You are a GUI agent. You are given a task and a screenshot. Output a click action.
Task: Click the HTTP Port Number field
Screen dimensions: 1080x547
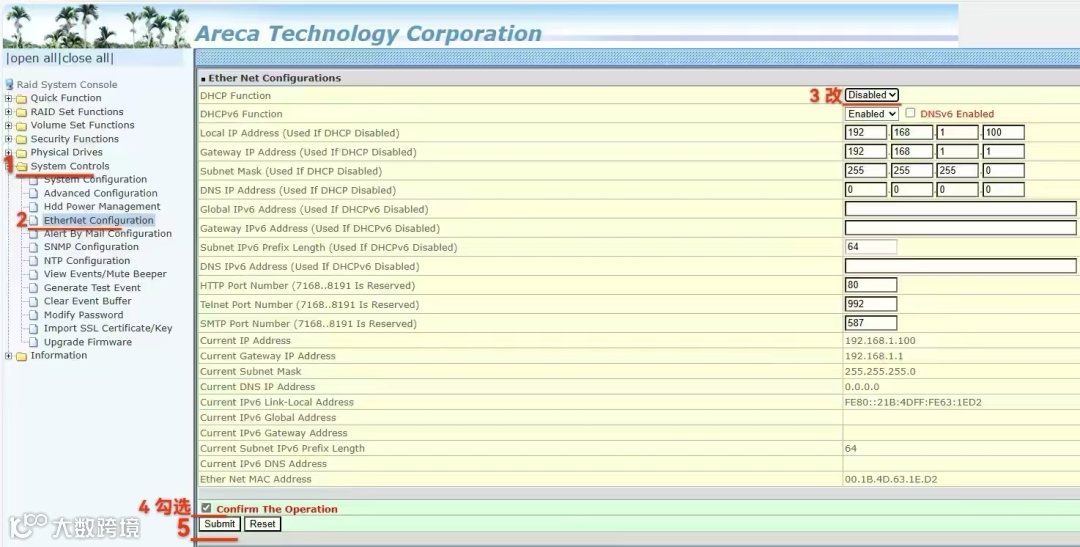tap(871, 285)
